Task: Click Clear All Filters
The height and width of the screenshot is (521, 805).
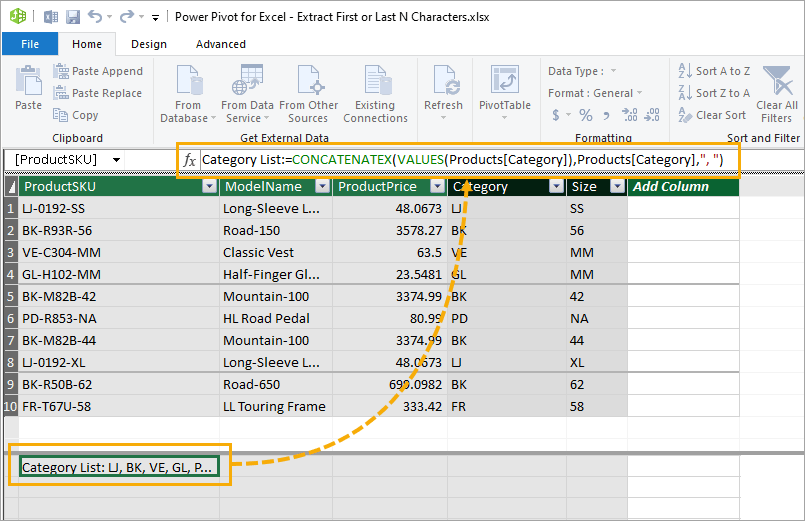Action: 777,94
